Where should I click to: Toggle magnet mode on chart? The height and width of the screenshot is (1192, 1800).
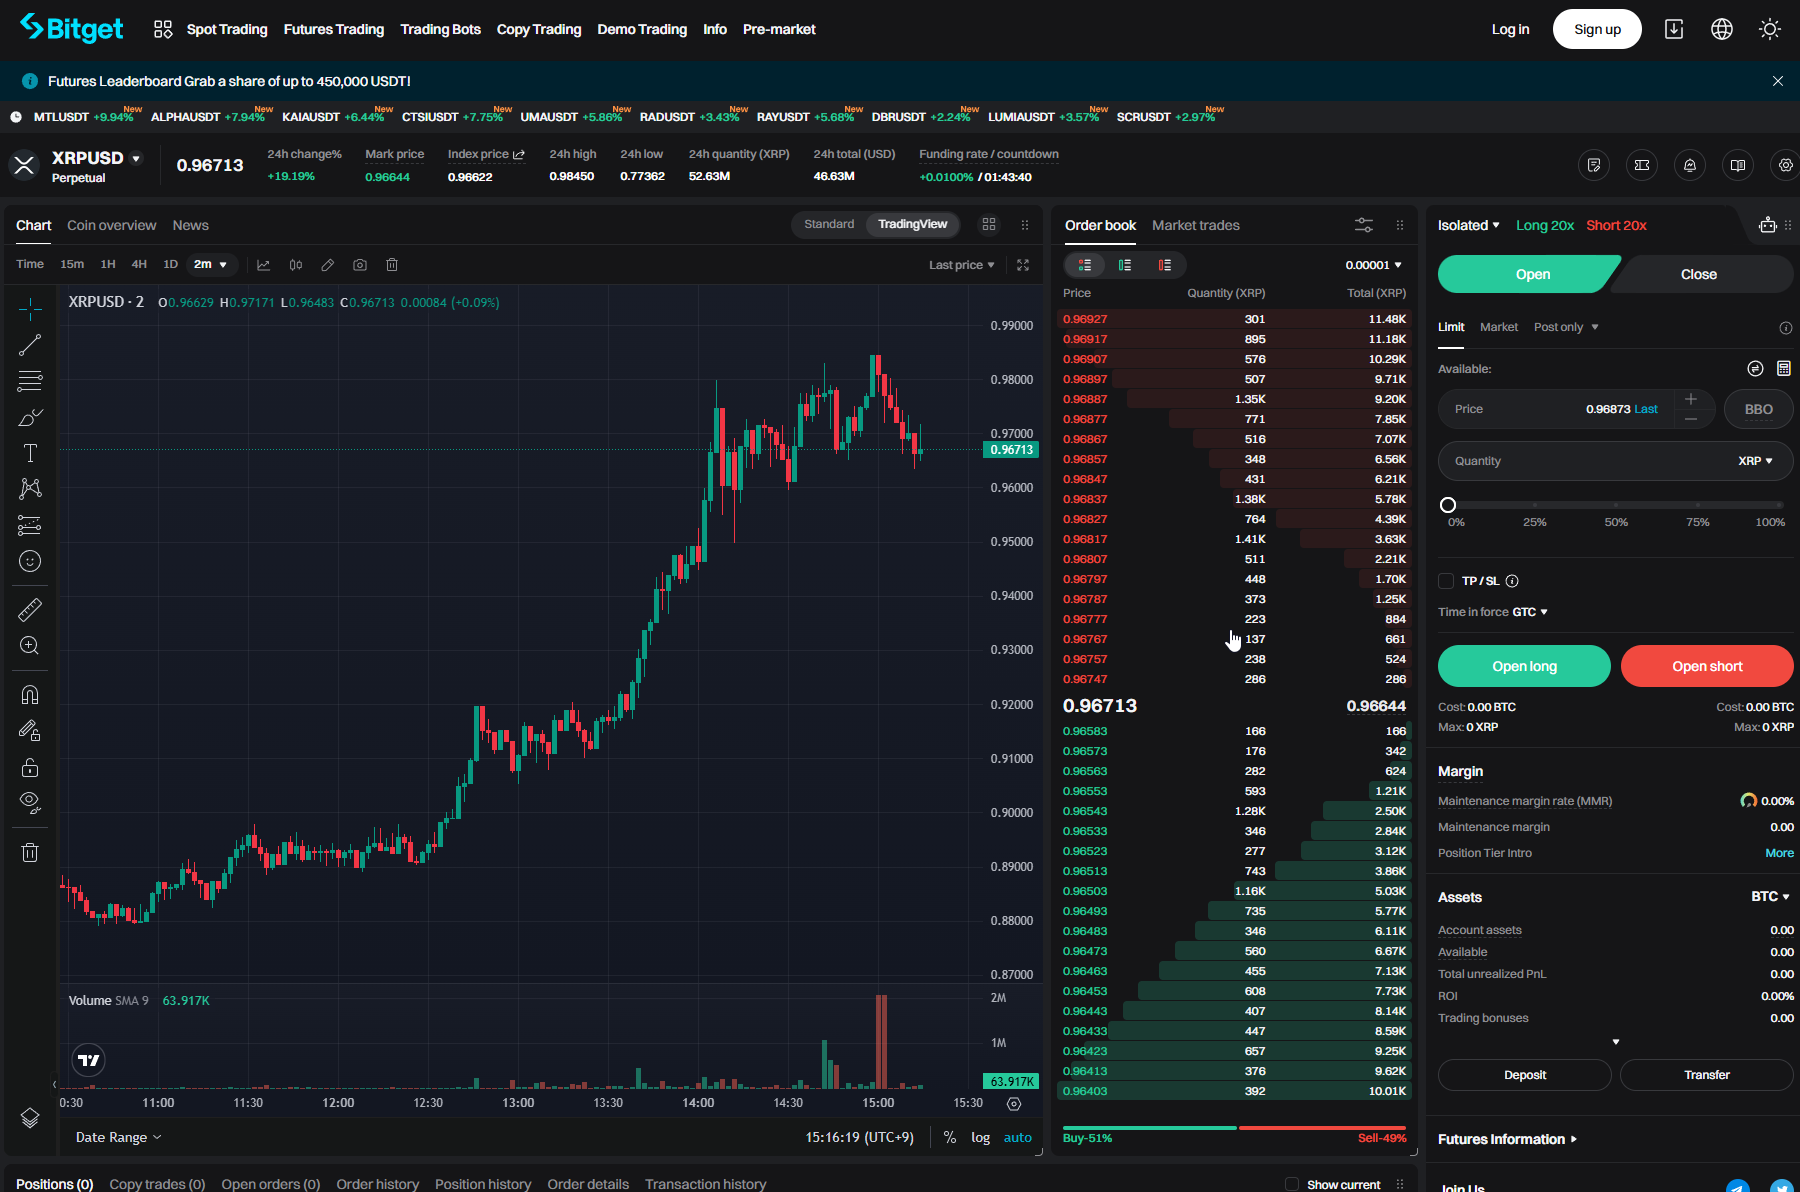[30, 695]
